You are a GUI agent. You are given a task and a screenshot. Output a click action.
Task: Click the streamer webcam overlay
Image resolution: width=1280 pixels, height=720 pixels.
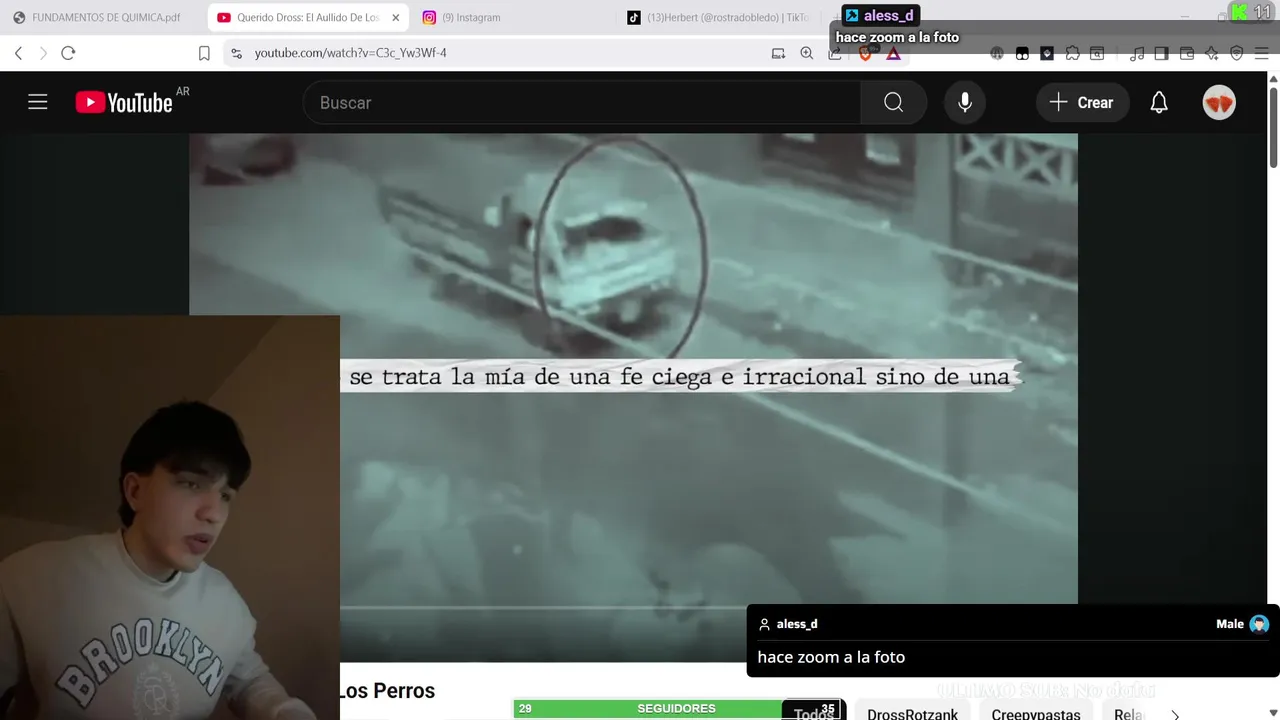tap(170, 518)
